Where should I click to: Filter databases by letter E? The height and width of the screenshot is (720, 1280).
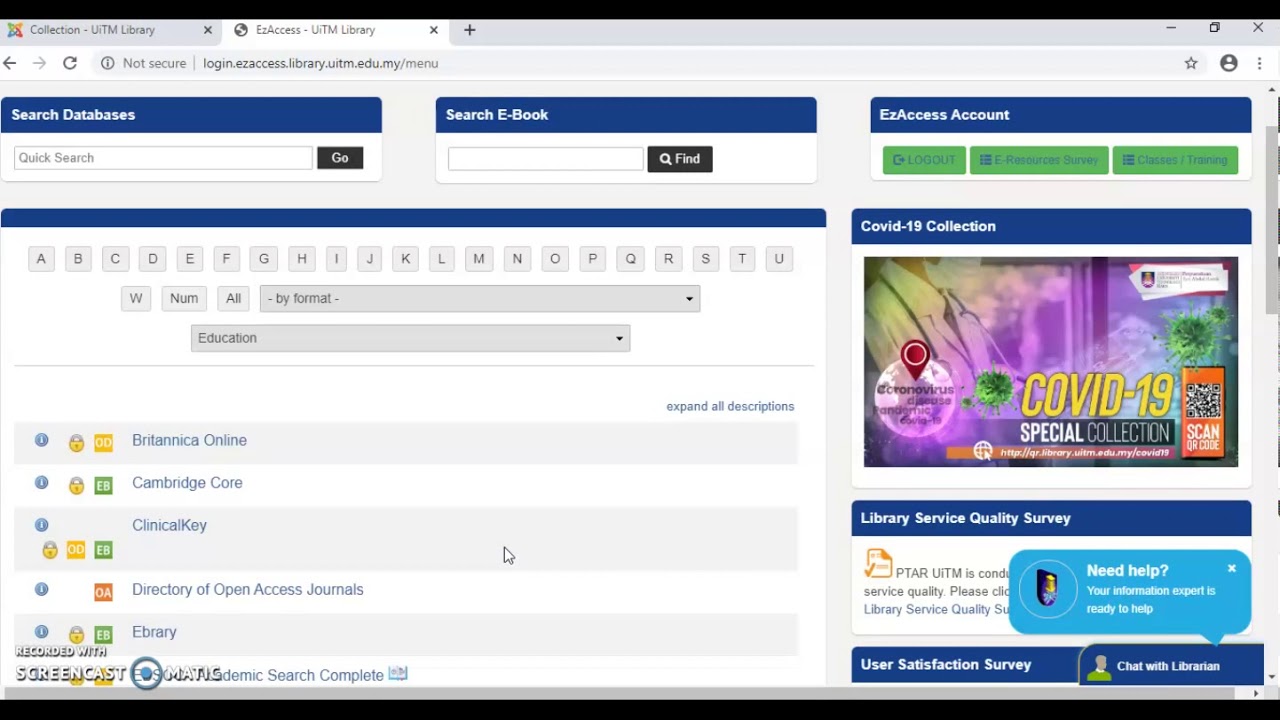tap(189, 259)
